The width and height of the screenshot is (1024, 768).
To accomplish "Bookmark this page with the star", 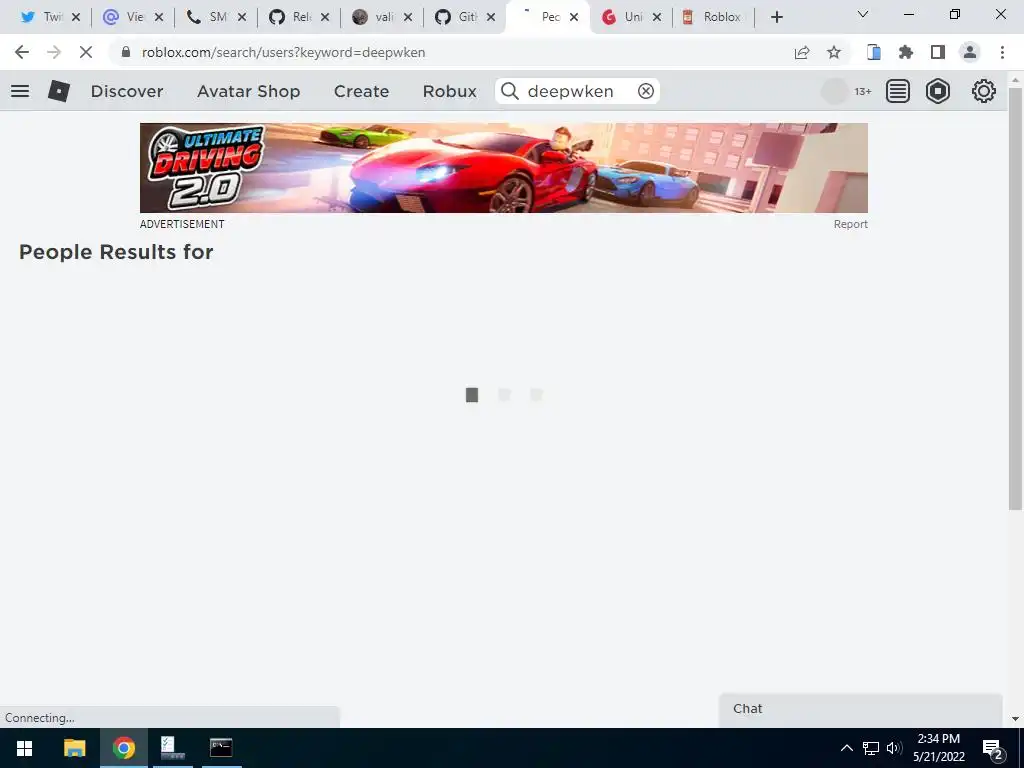I will point(834,52).
